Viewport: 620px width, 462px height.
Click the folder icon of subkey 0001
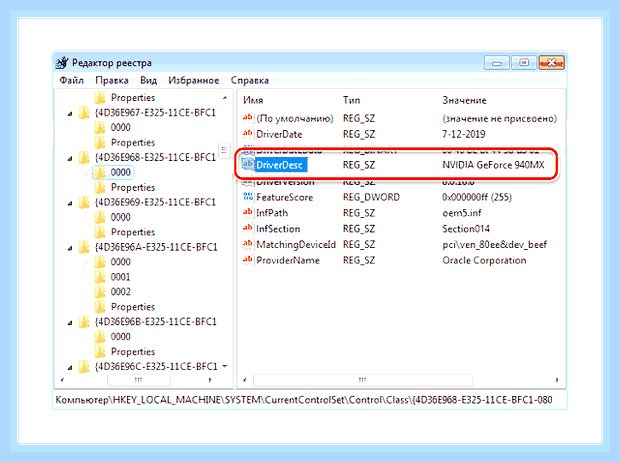click(x=100, y=277)
